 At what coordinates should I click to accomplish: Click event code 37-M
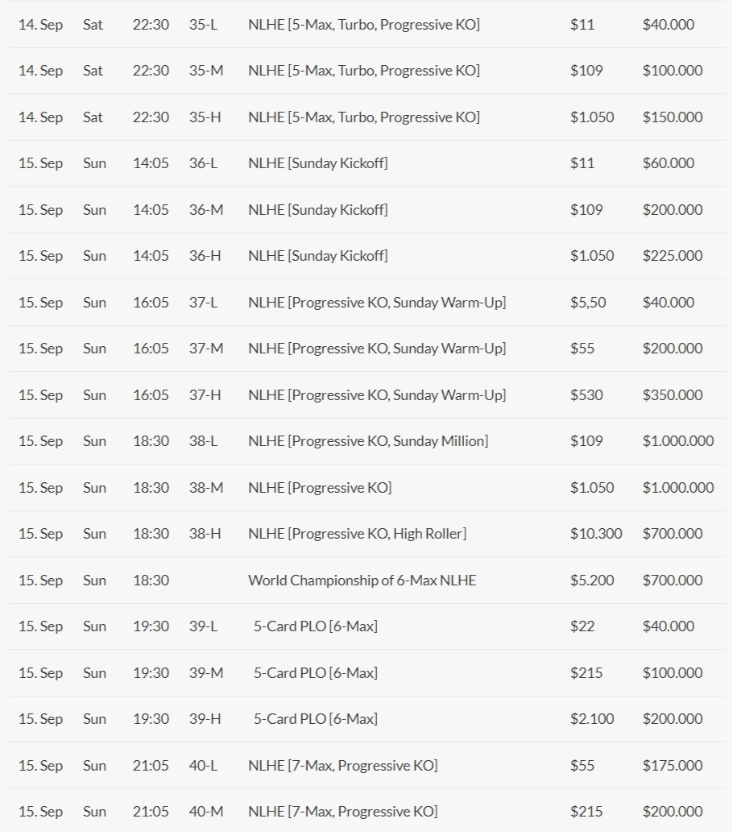click(x=206, y=348)
